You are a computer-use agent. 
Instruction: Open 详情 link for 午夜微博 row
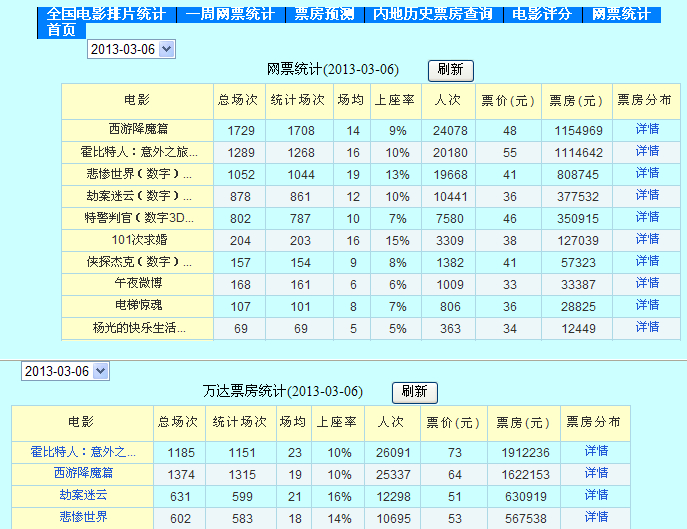[647, 283]
